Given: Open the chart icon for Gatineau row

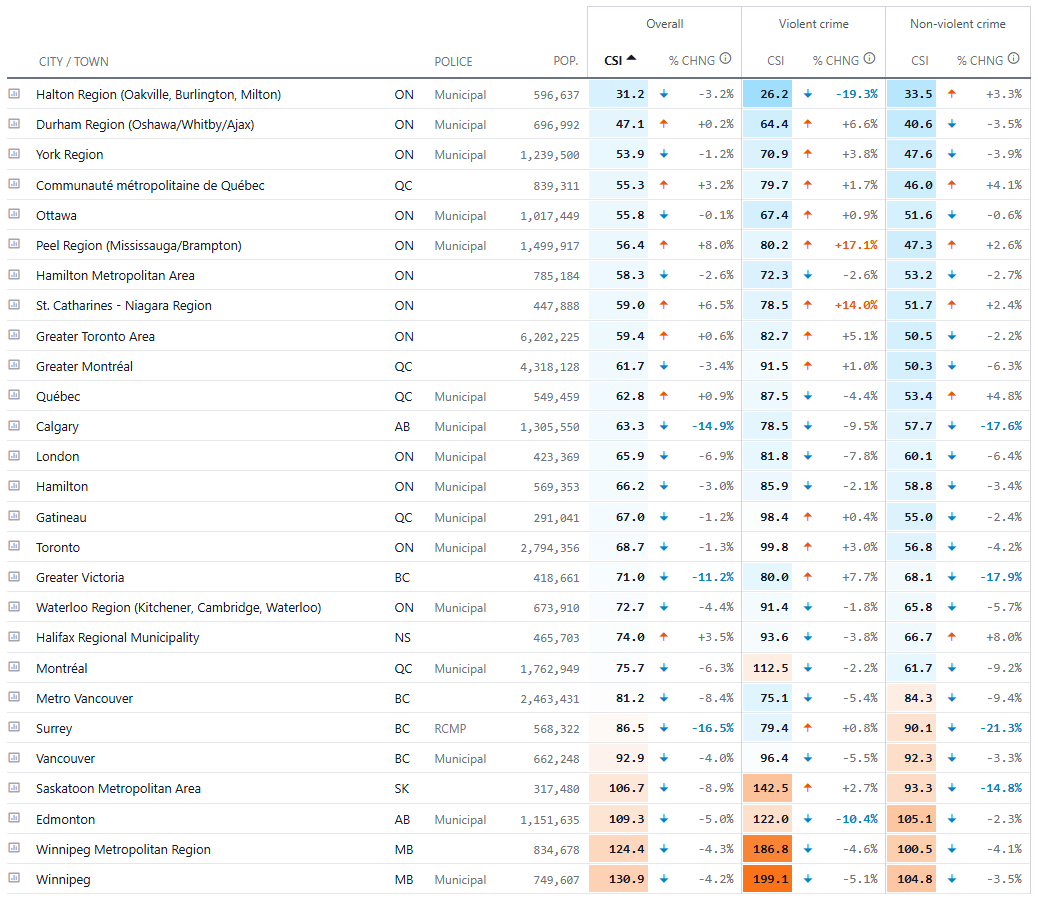Looking at the screenshot, I should [x=14, y=516].
